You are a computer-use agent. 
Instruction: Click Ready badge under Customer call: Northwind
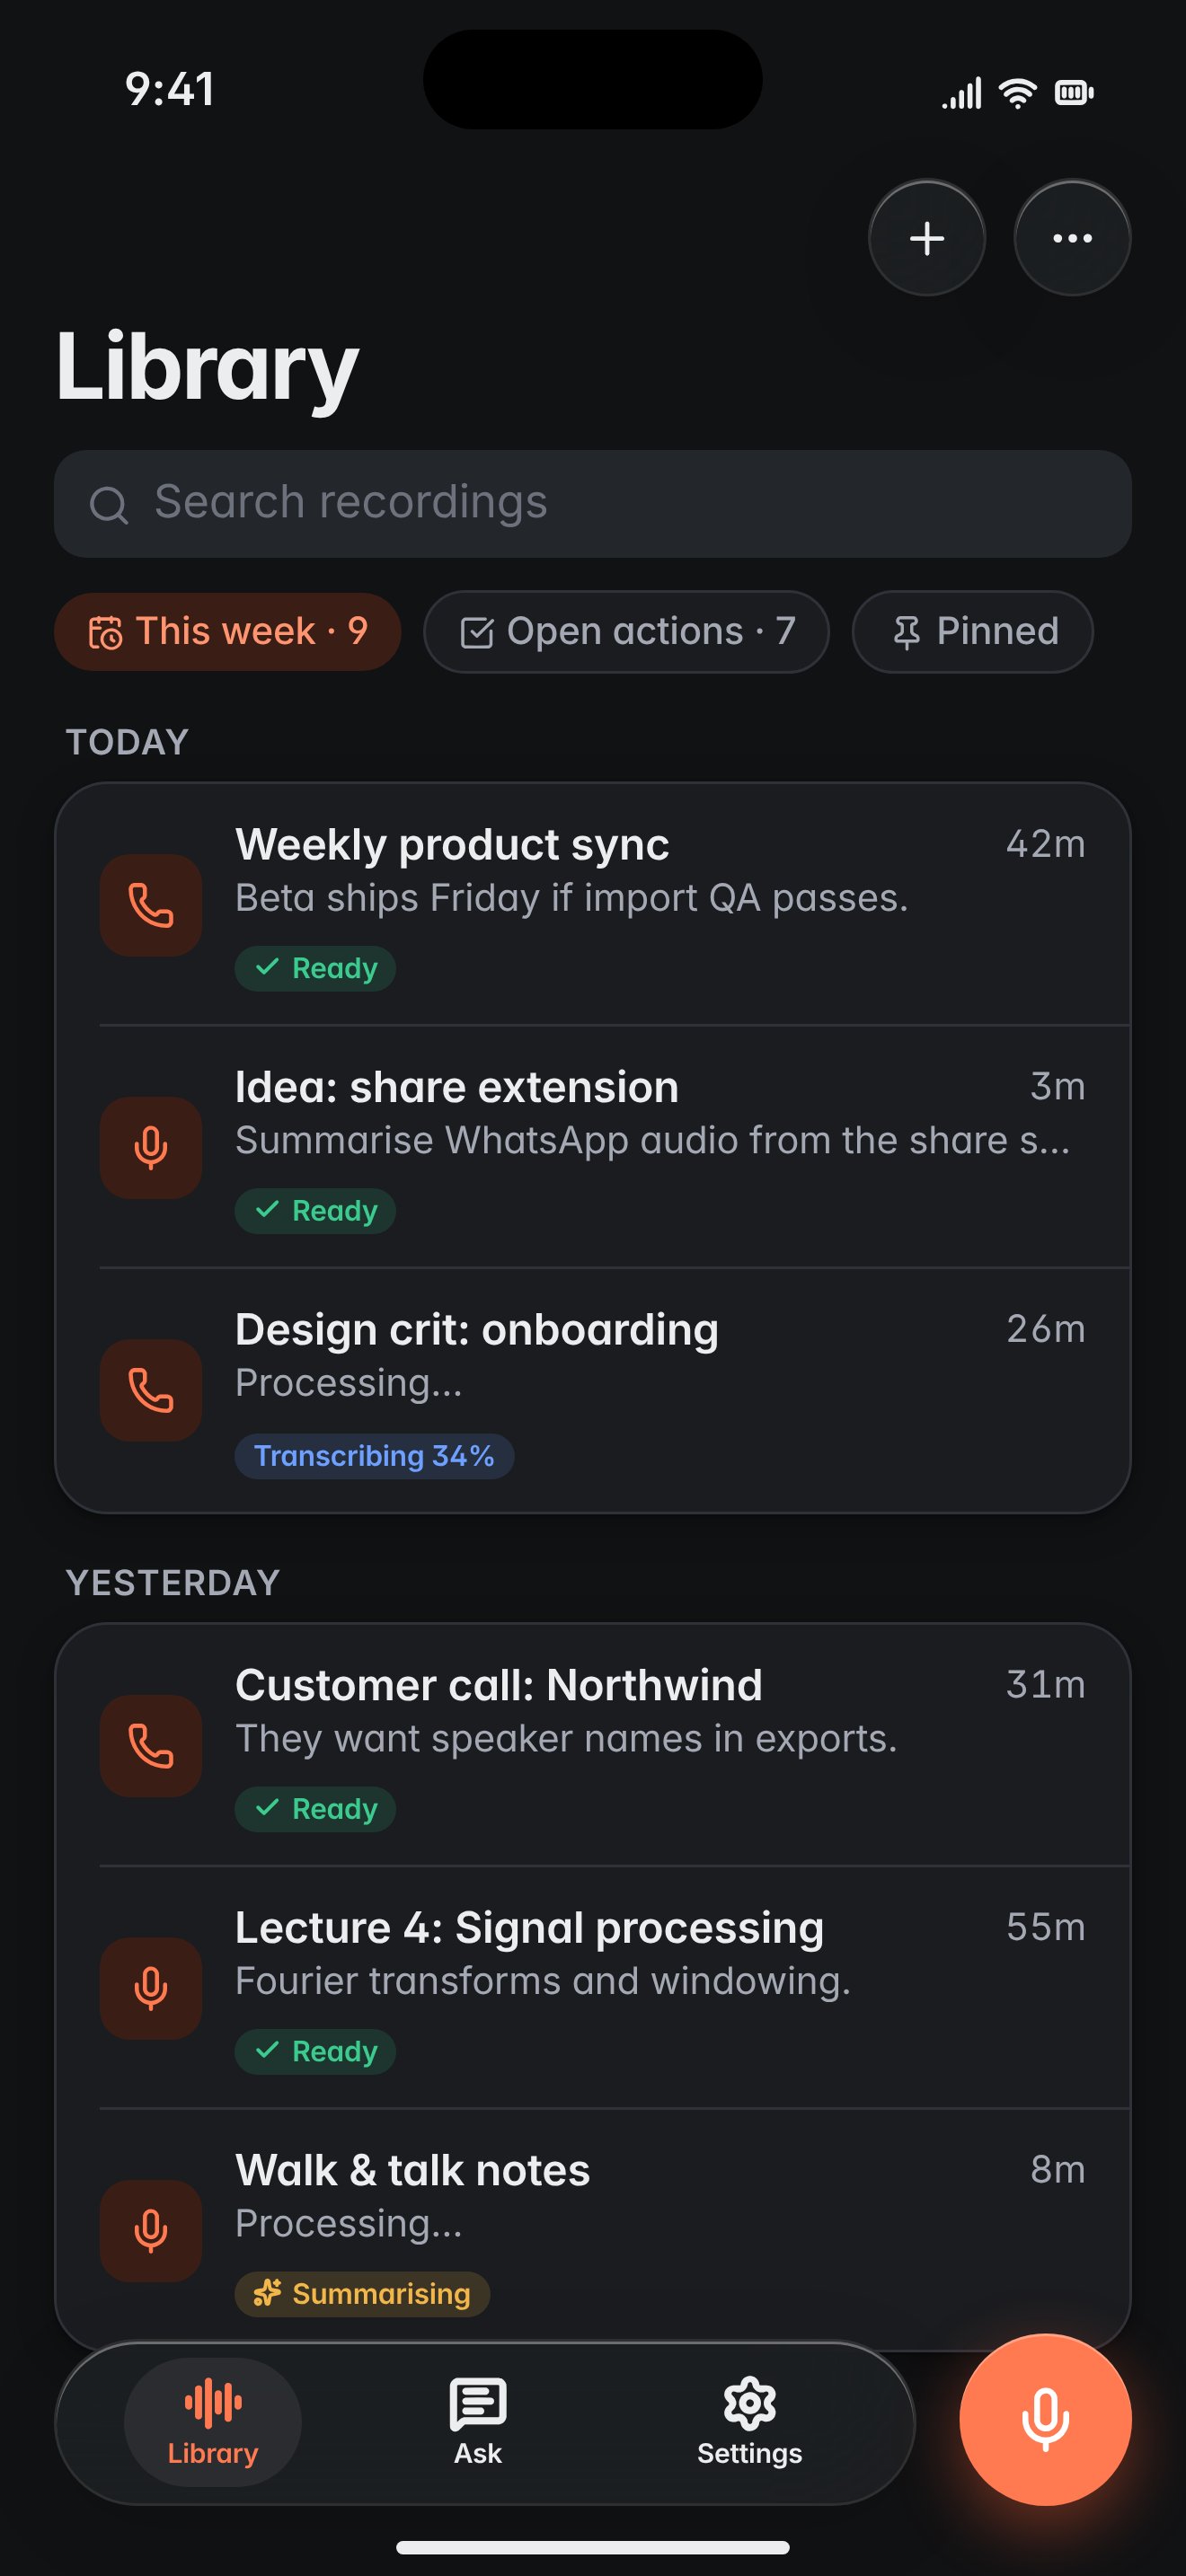tap(315, 1809)
